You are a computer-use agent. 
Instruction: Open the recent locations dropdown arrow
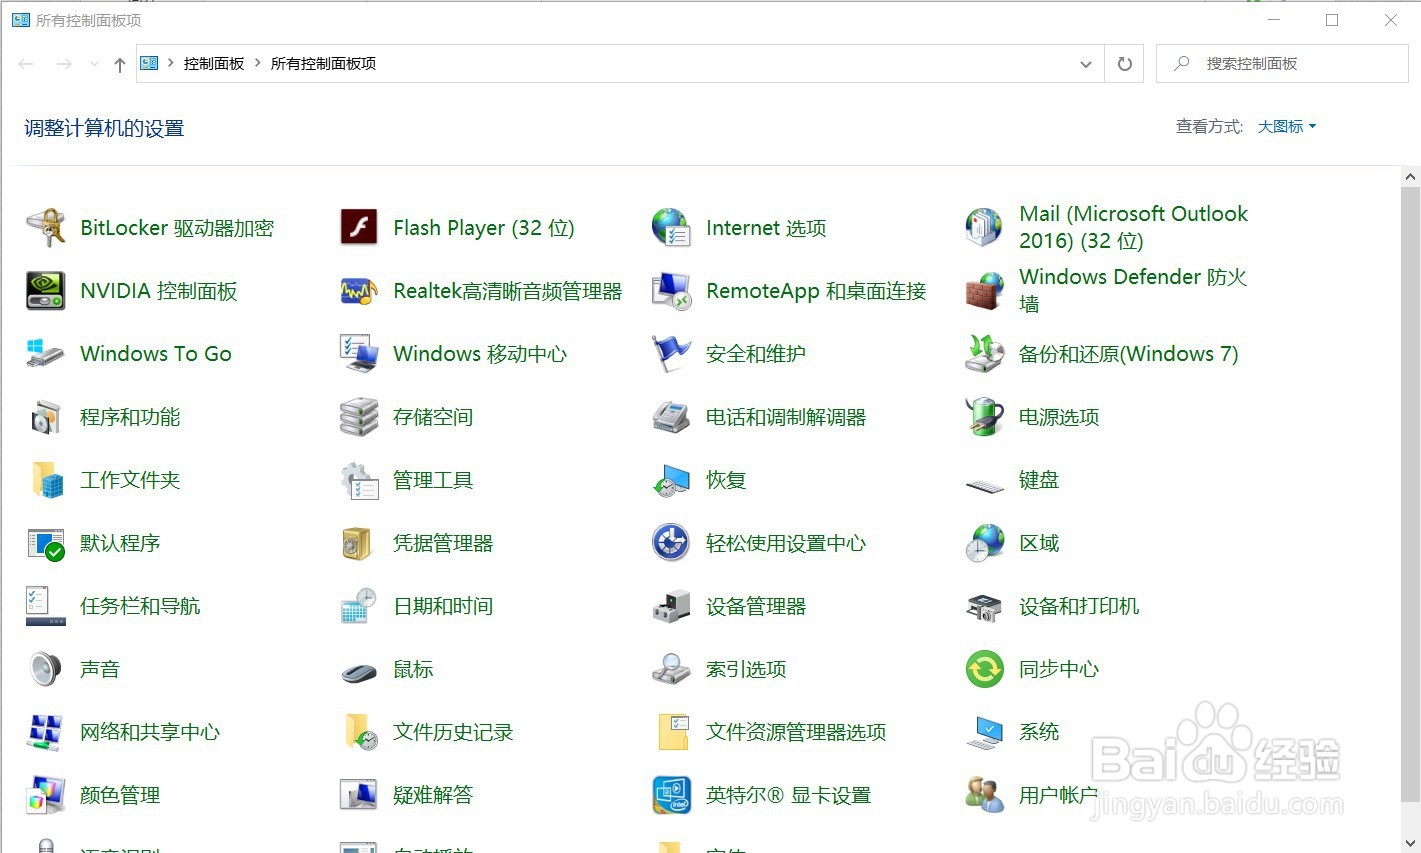pos(94,64)
